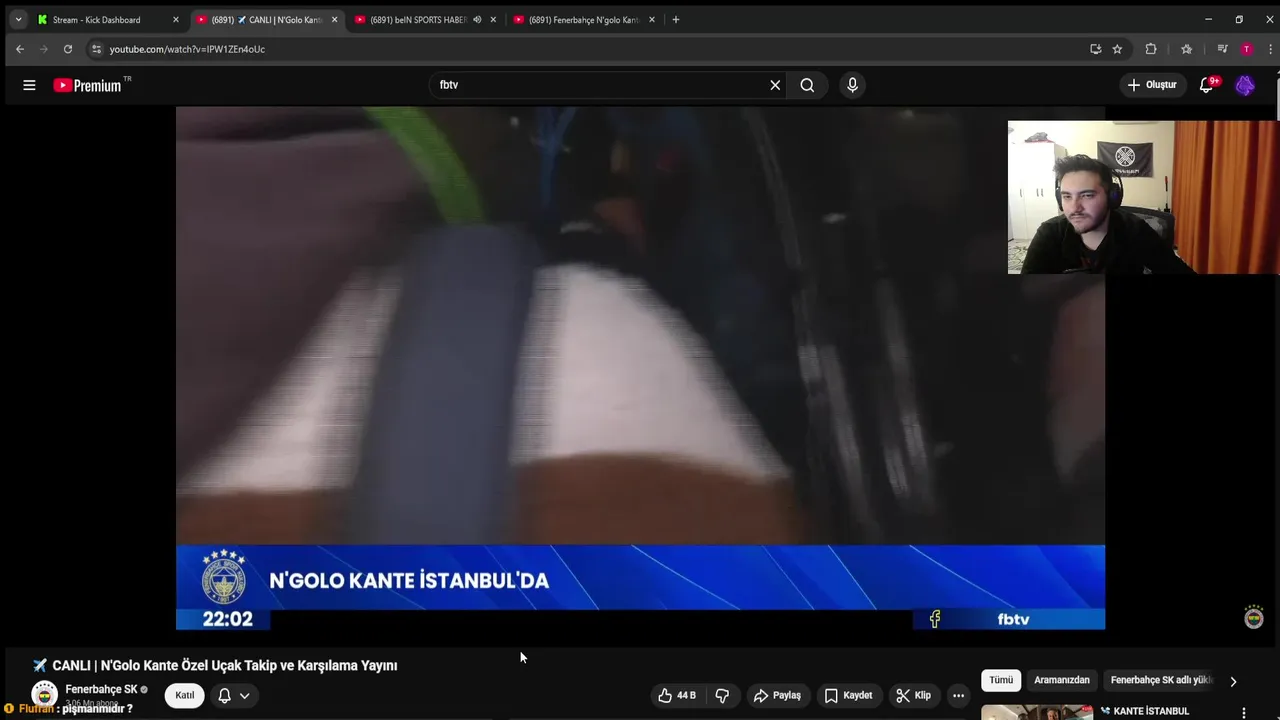1280x720 pixels.
Task: Switch to beIN SPORTS HABER tab
Action: click(x=418, y=20)
